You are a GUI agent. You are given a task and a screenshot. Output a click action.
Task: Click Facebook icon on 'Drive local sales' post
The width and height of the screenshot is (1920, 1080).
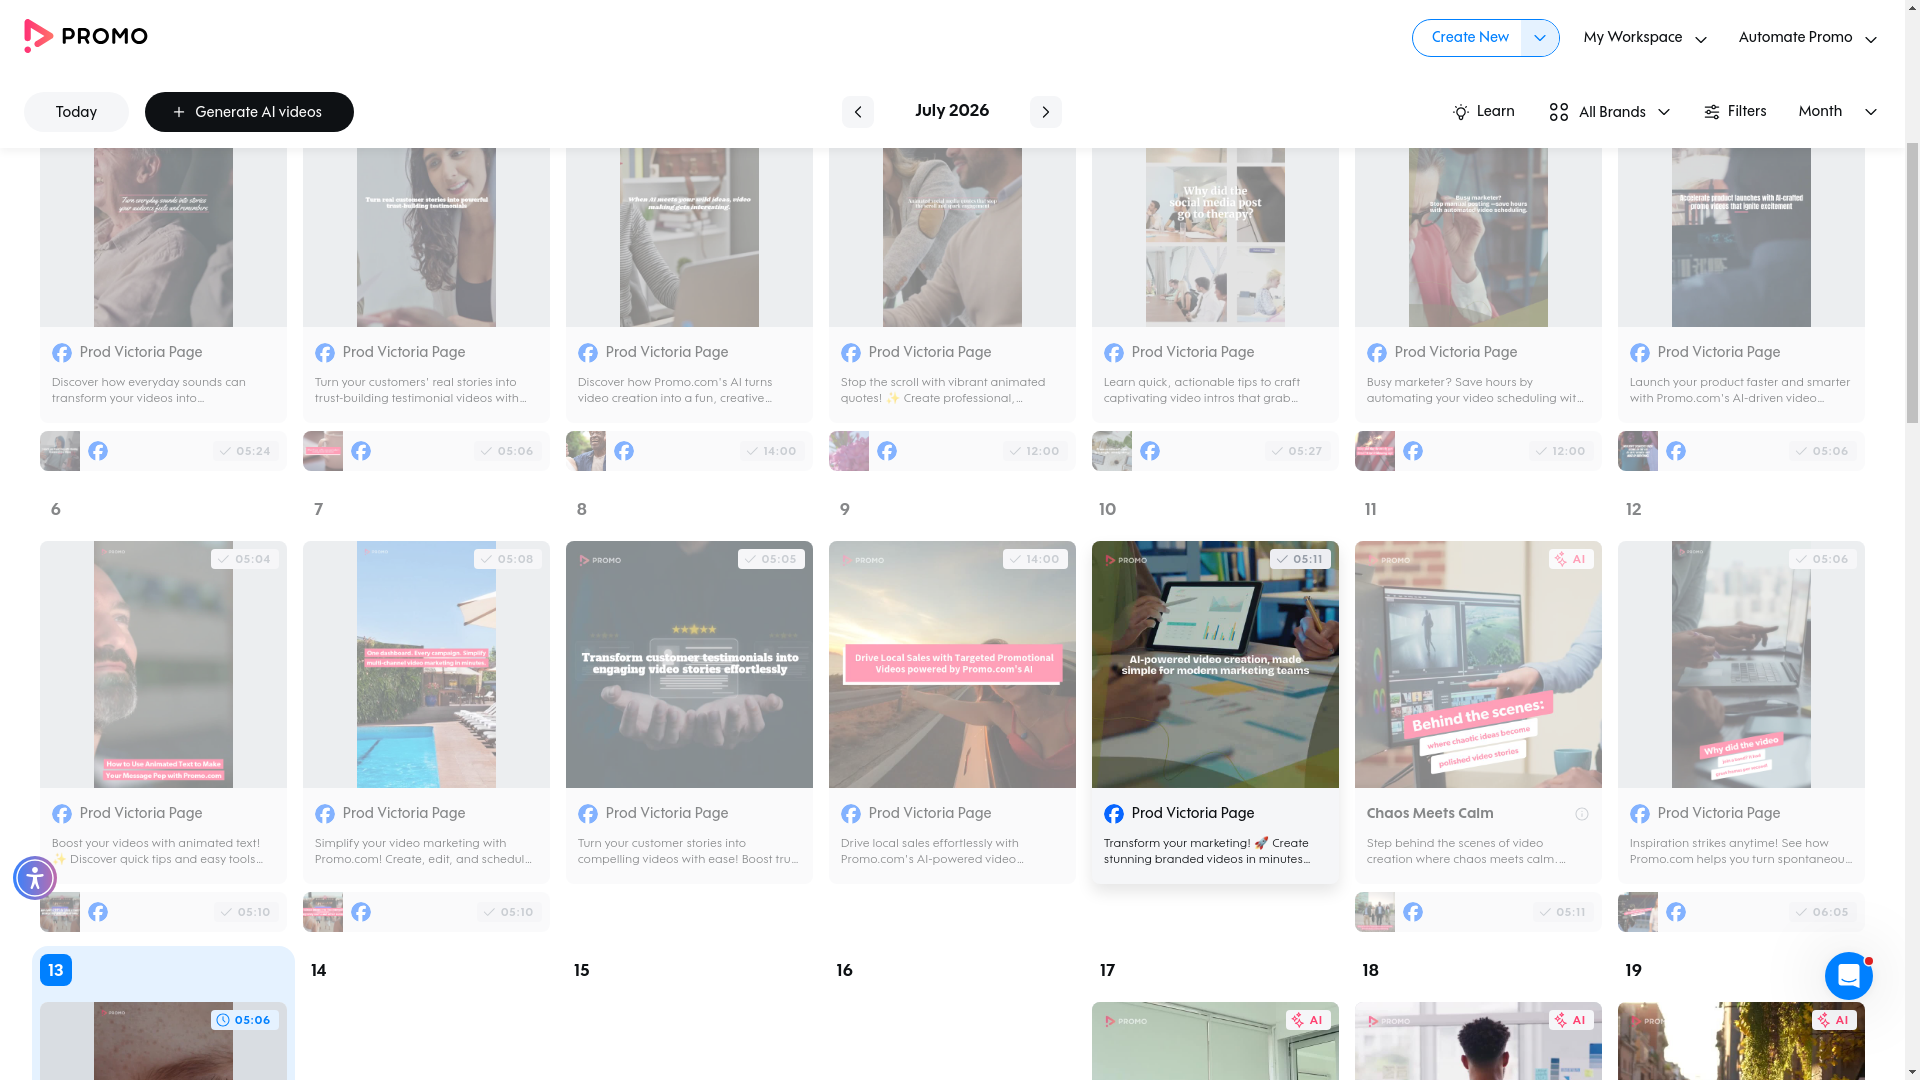(x=851, y=814)
